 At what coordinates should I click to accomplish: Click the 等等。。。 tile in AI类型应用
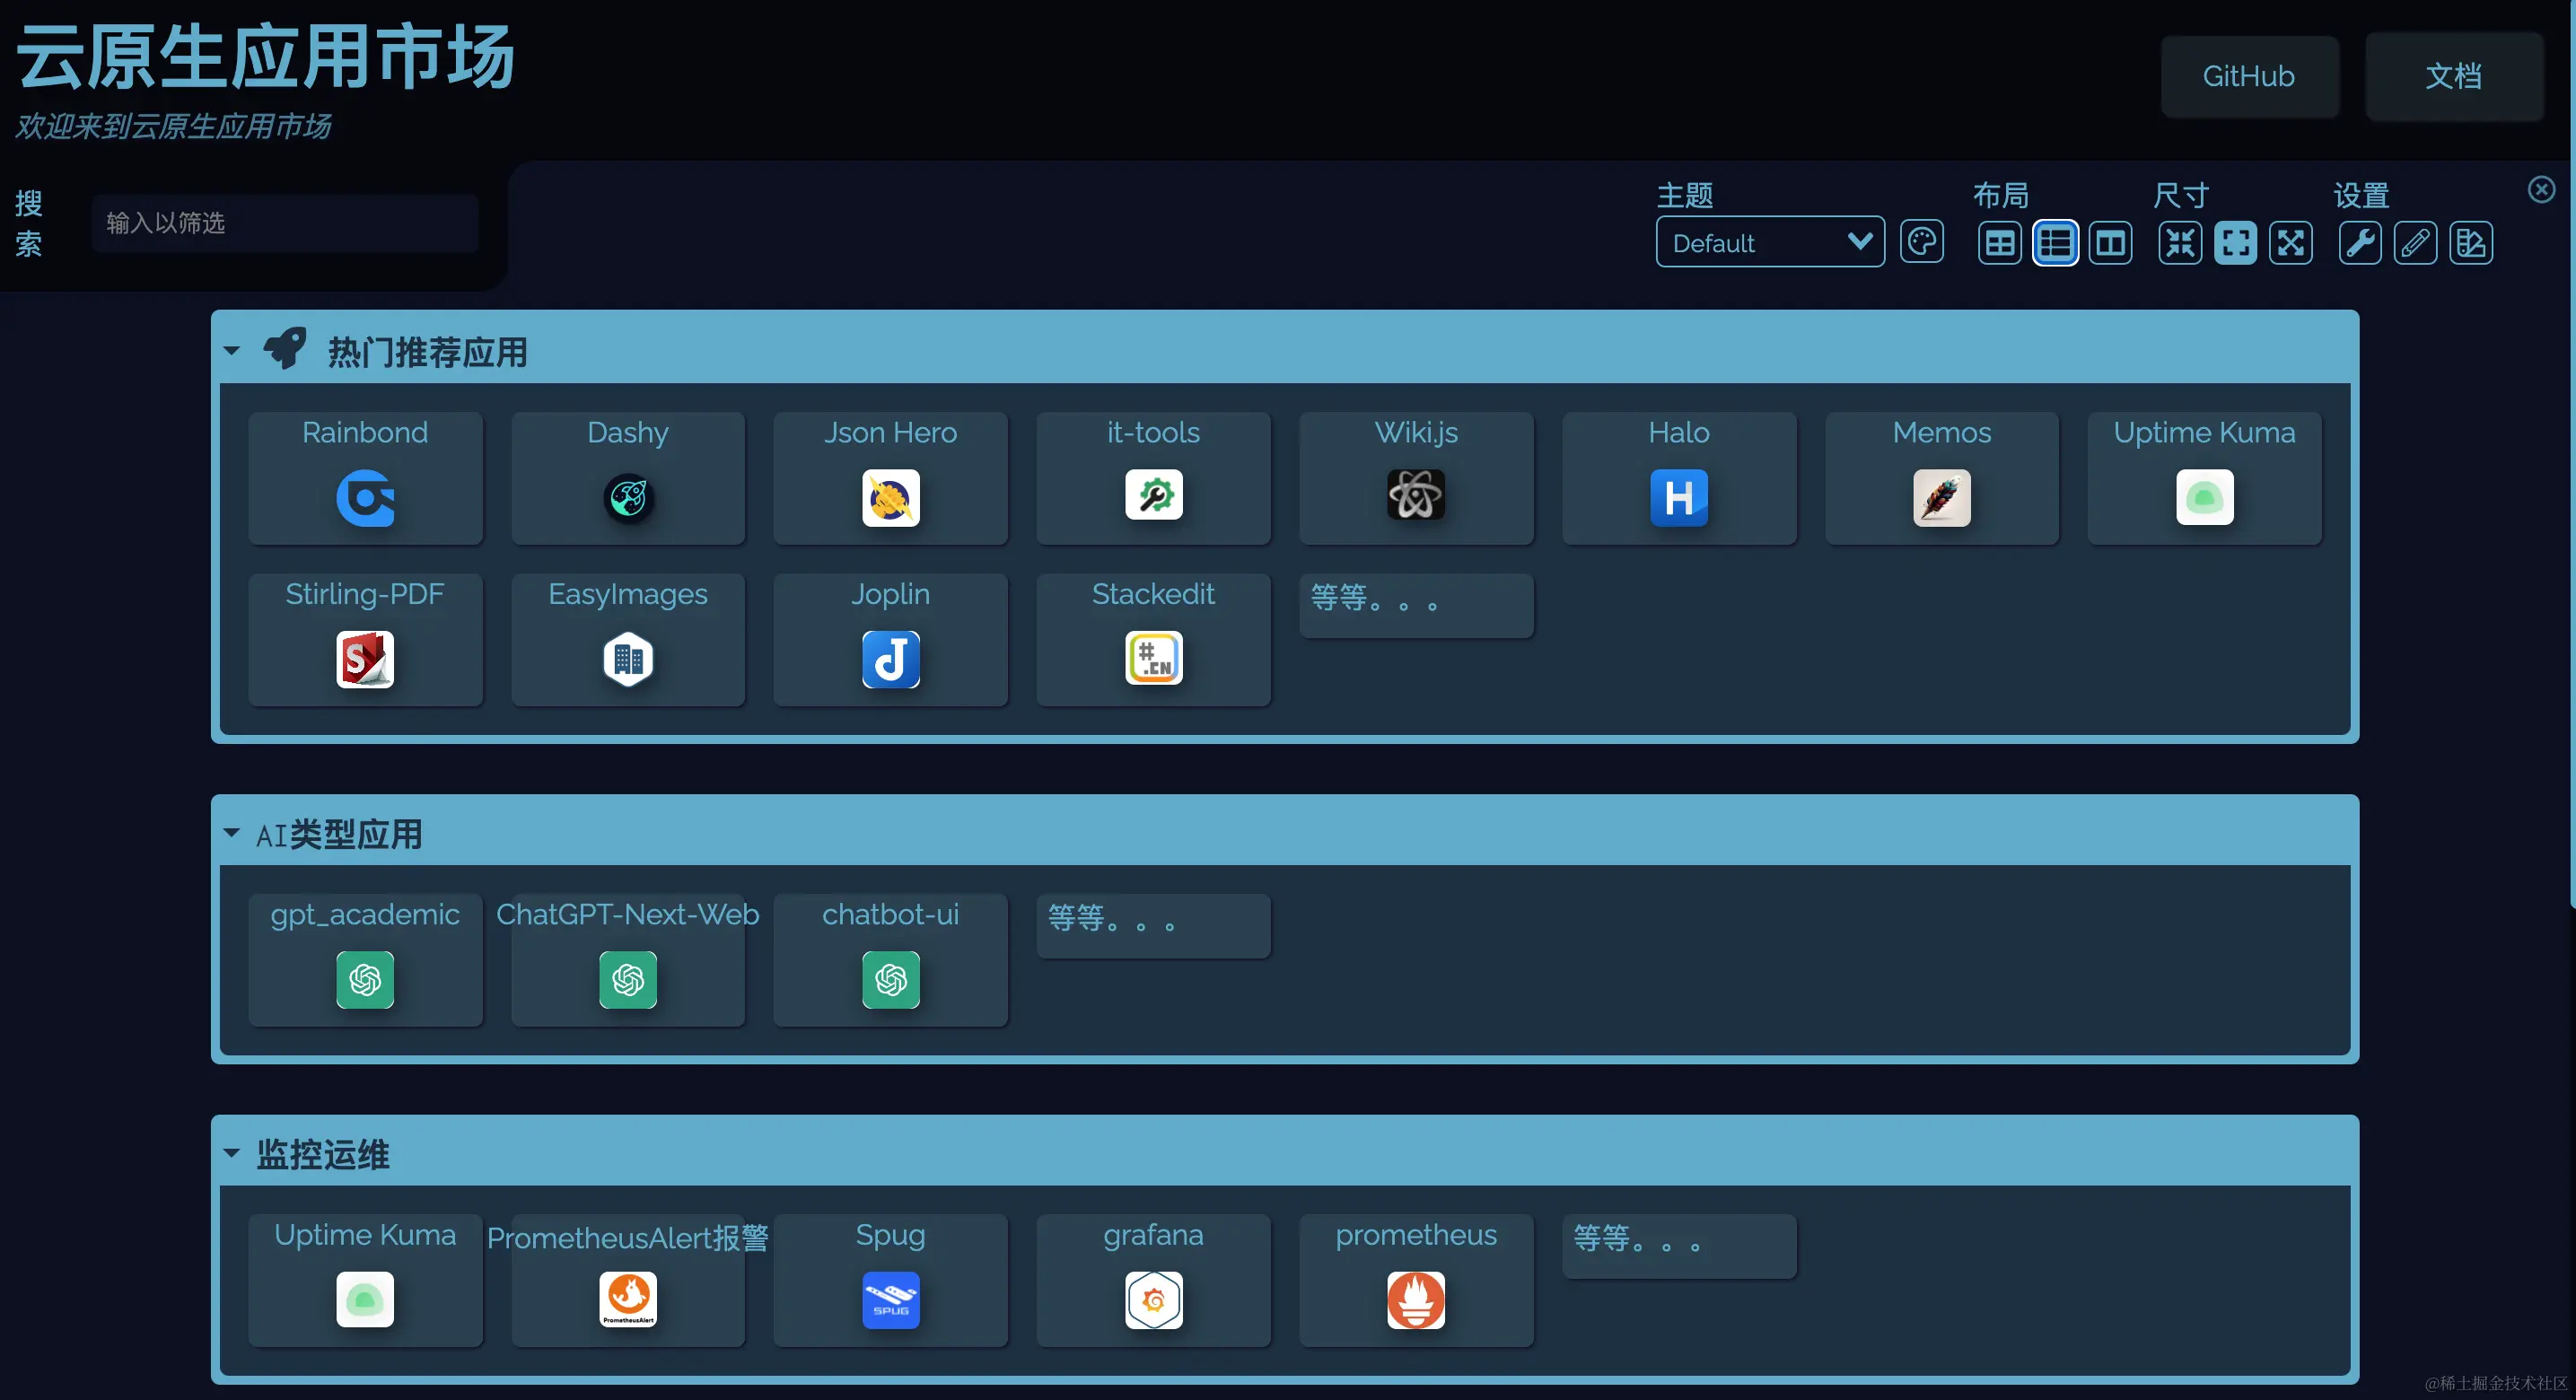pyautogui.click(x=1153, y=925)
